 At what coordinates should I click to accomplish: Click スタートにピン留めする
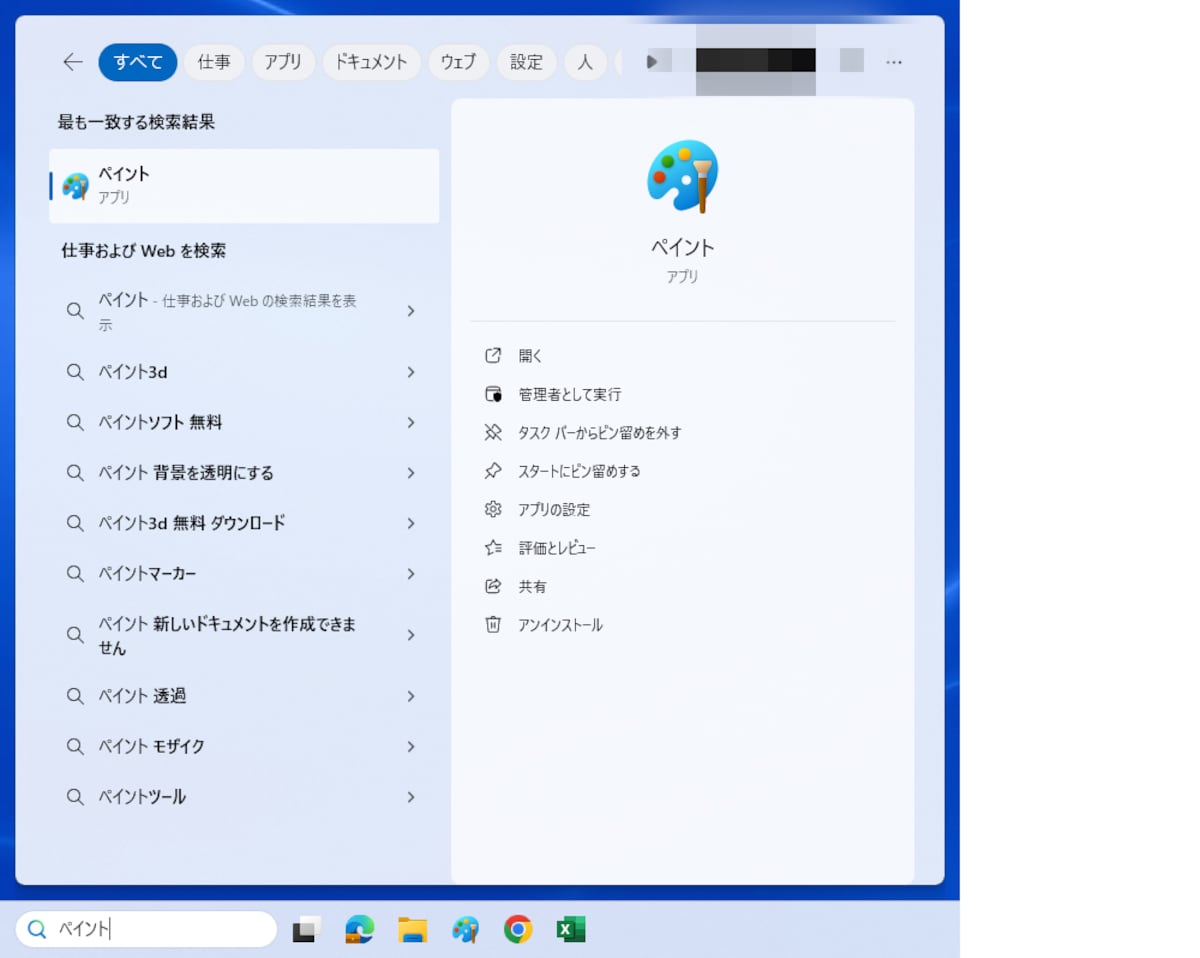pos(579,471)
